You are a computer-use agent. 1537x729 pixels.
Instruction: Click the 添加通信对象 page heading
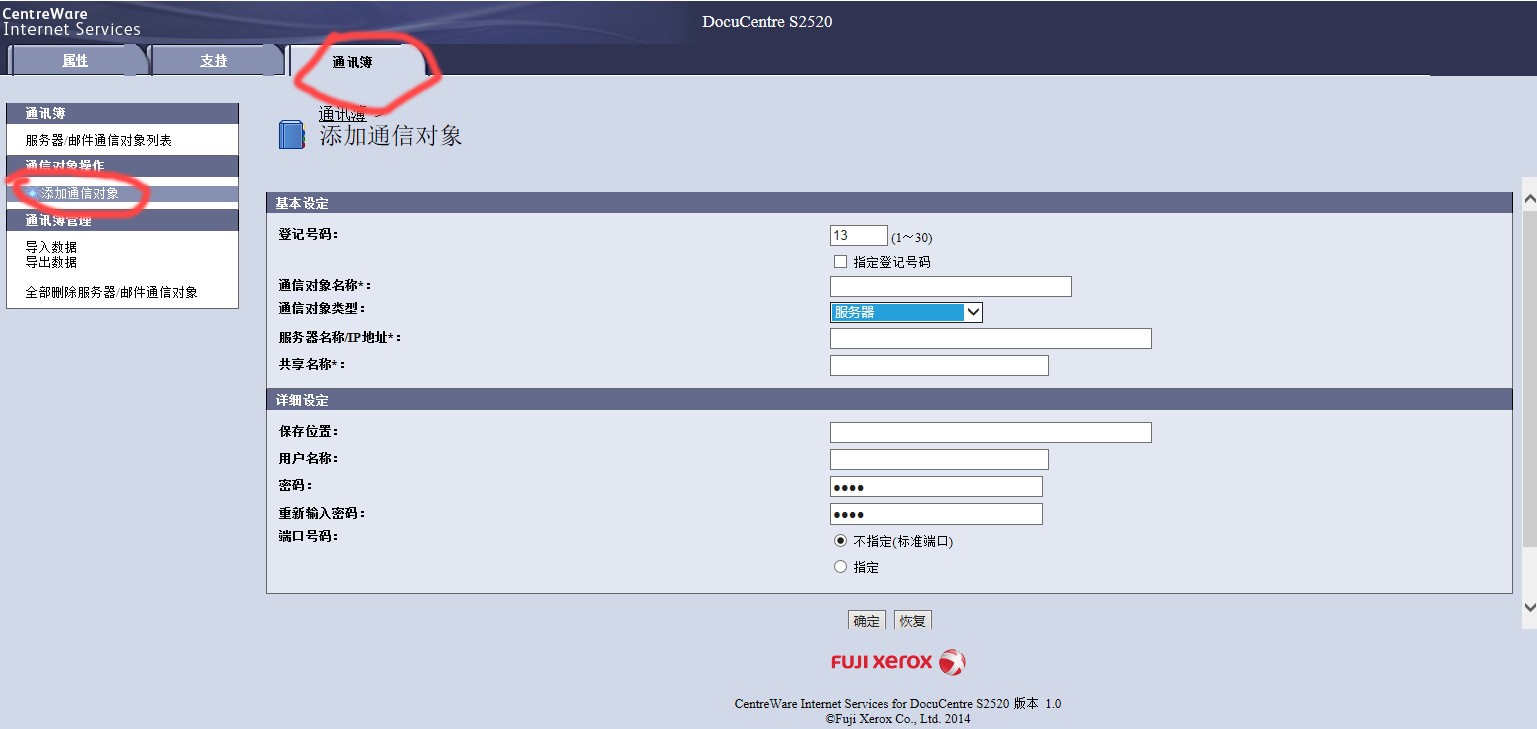[391, 136]
